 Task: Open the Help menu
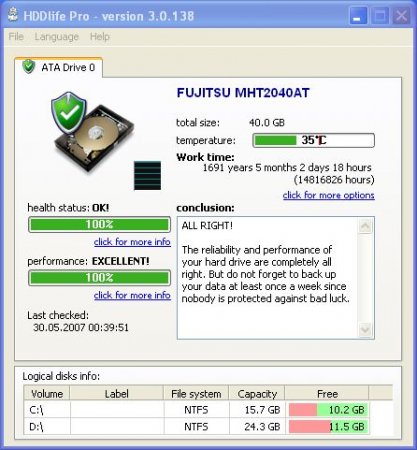(100, 36)
